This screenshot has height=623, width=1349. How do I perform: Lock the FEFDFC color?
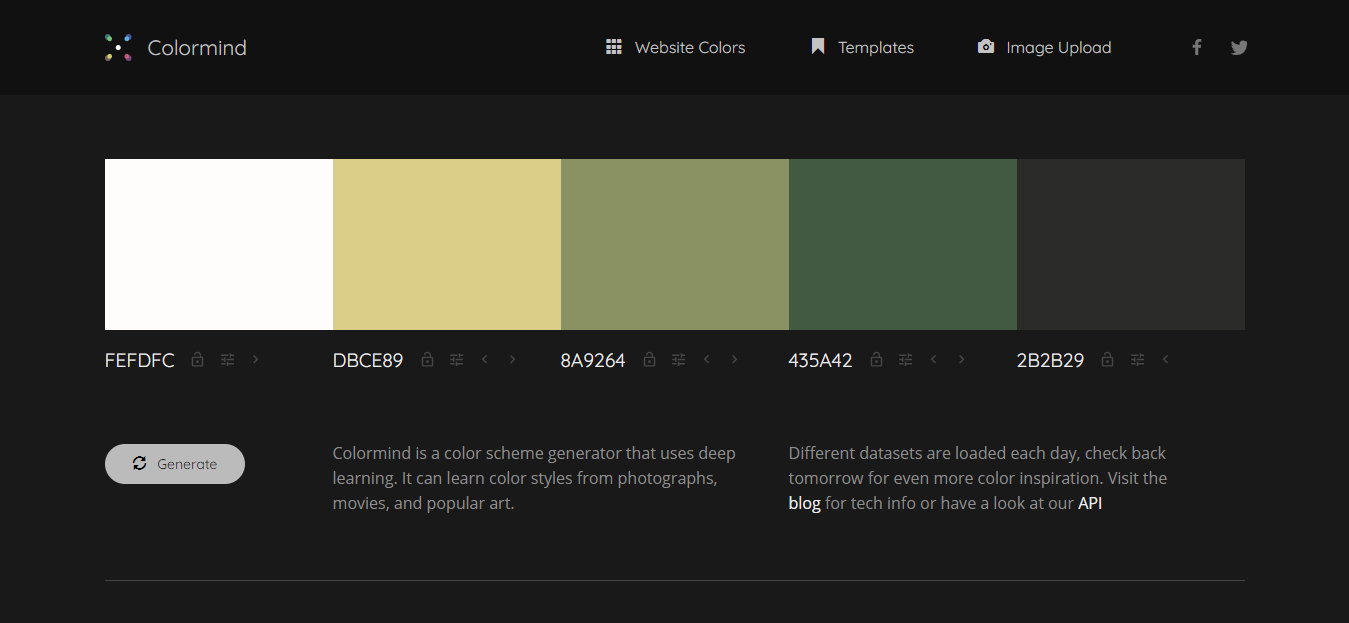pos(198,360)
